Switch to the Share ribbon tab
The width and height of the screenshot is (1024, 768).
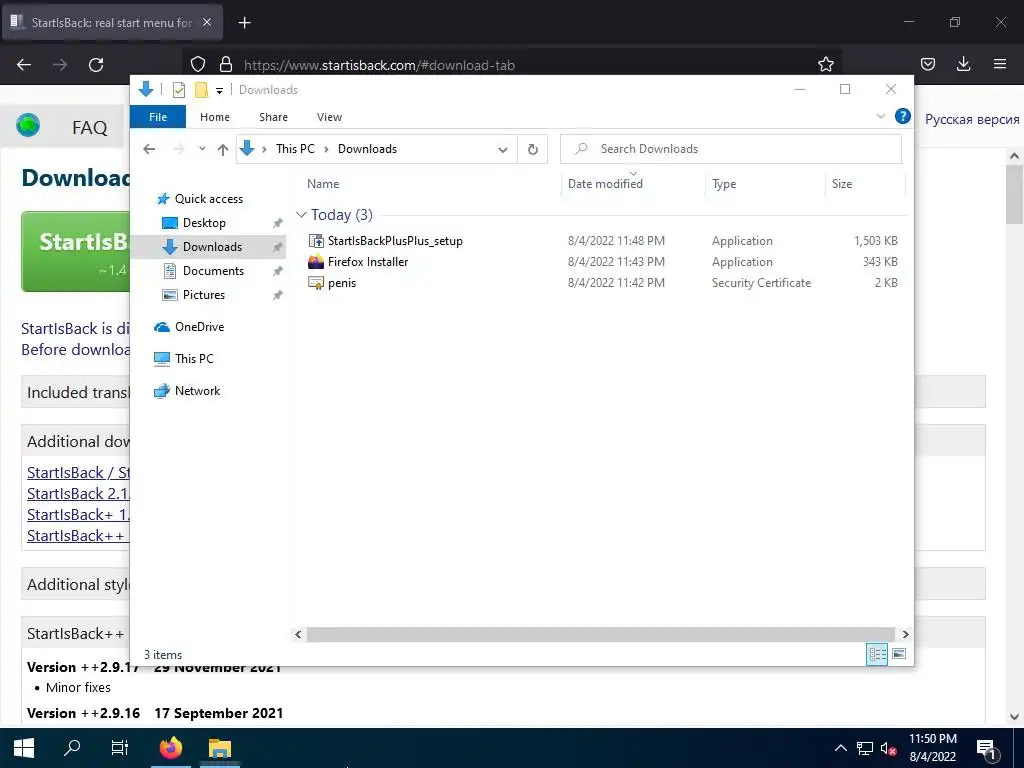pos(273,117)
